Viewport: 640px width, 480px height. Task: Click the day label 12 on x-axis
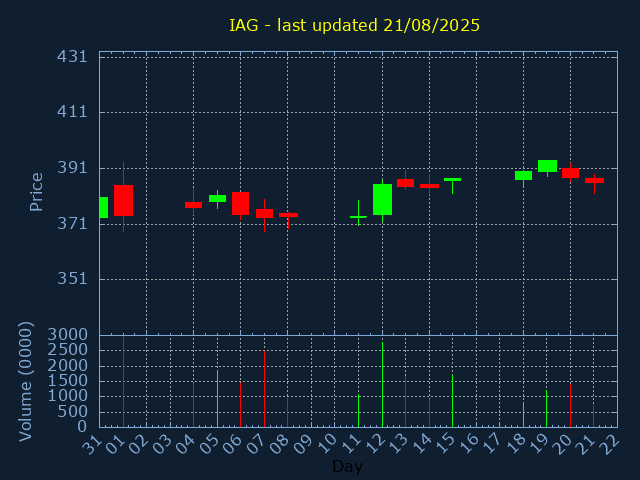coord(376,443)
